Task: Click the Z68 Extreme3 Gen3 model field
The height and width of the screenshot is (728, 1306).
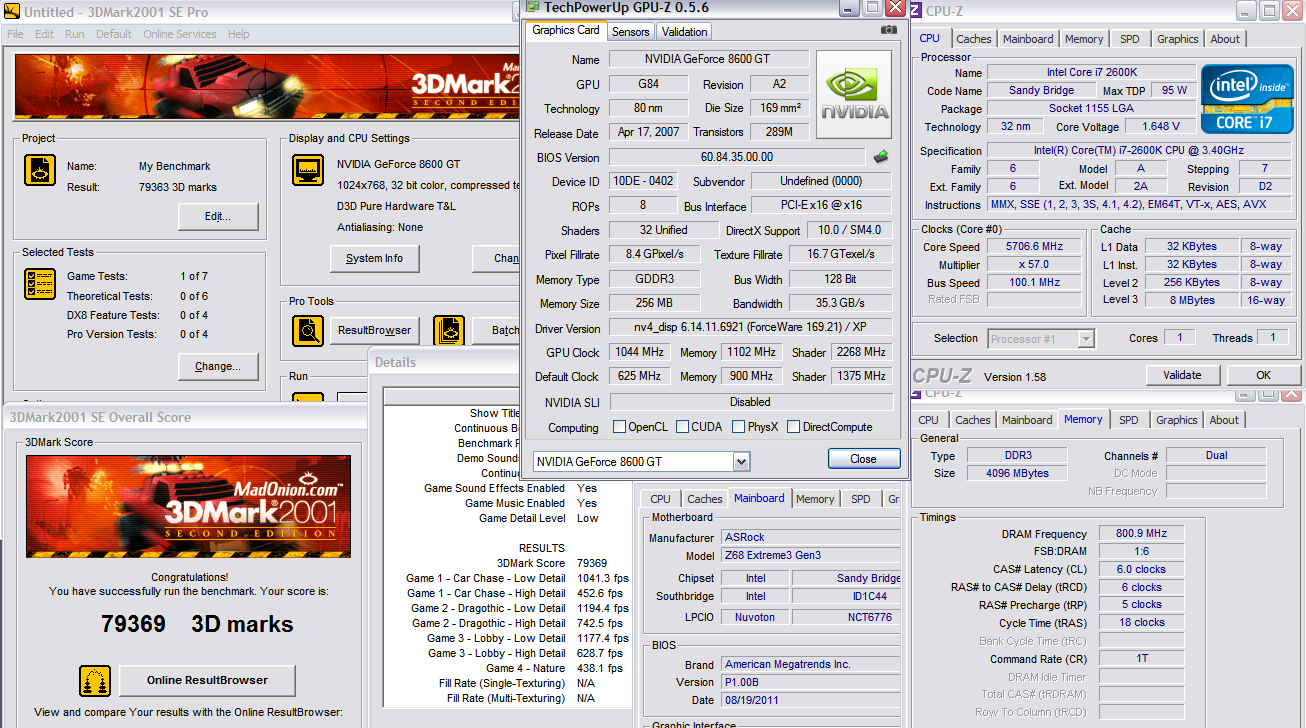Action: pyautogui.click(x=810, y=555)
